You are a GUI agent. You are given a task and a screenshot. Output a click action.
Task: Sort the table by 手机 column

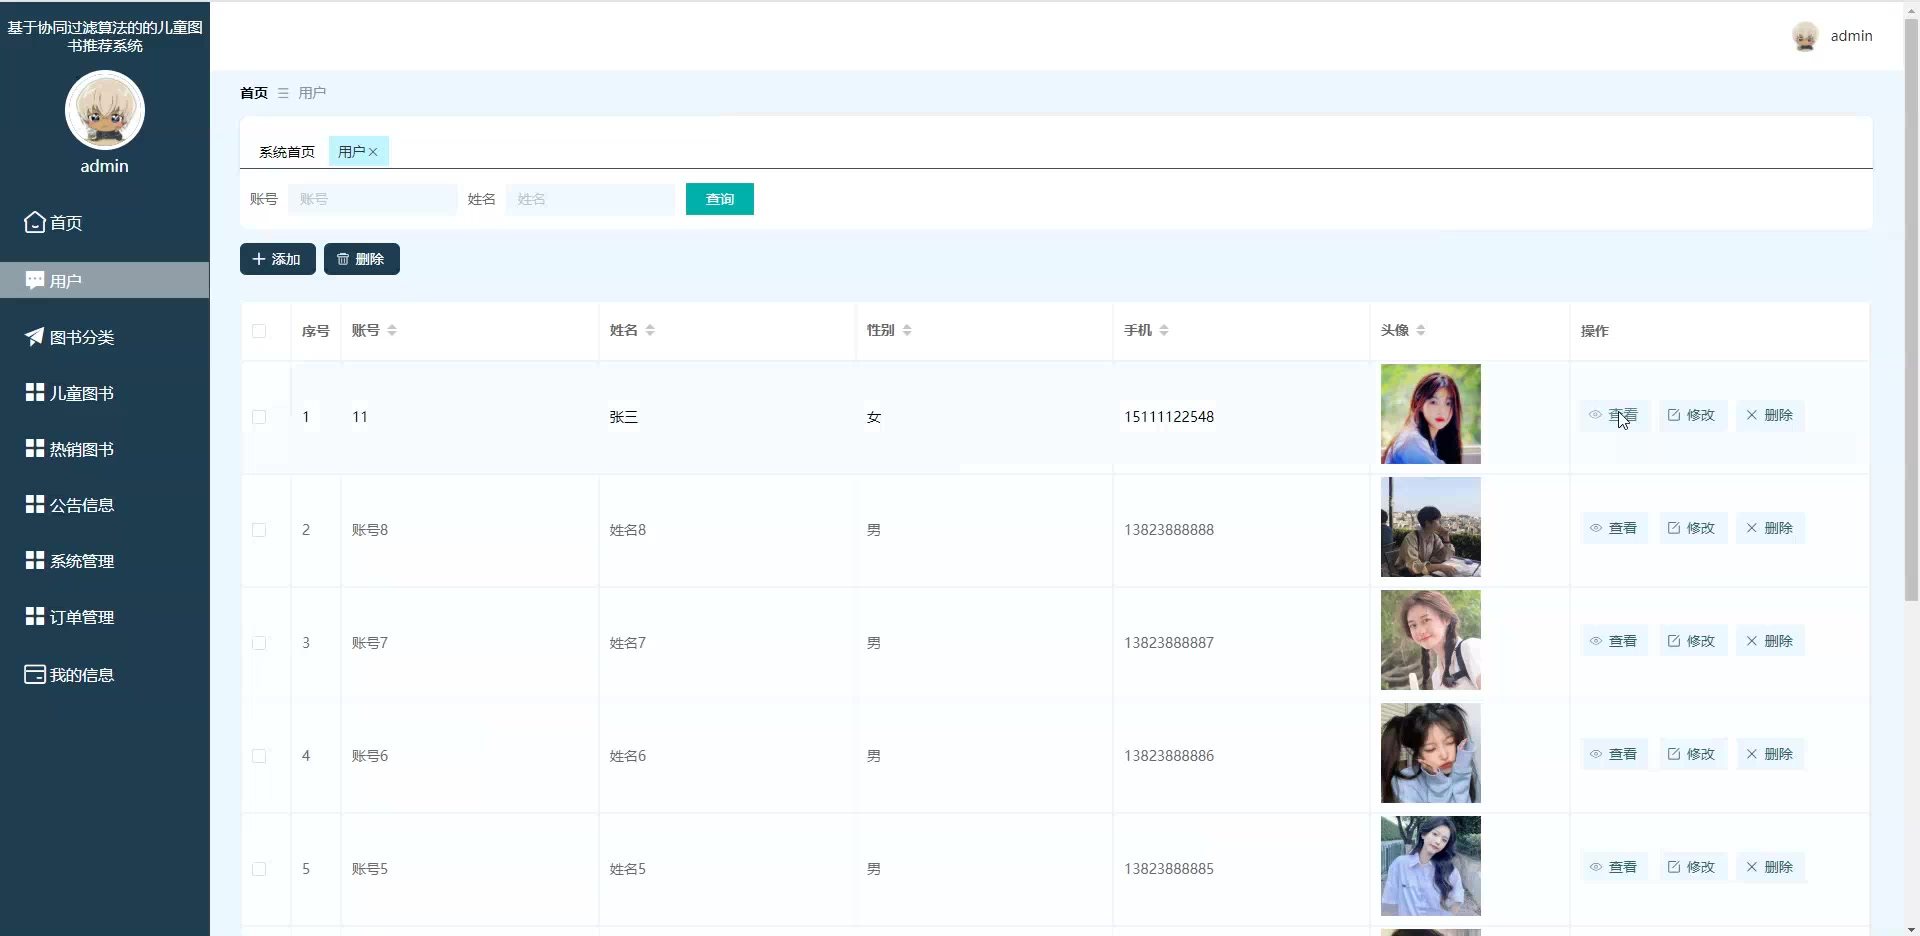click(1164, 330)
